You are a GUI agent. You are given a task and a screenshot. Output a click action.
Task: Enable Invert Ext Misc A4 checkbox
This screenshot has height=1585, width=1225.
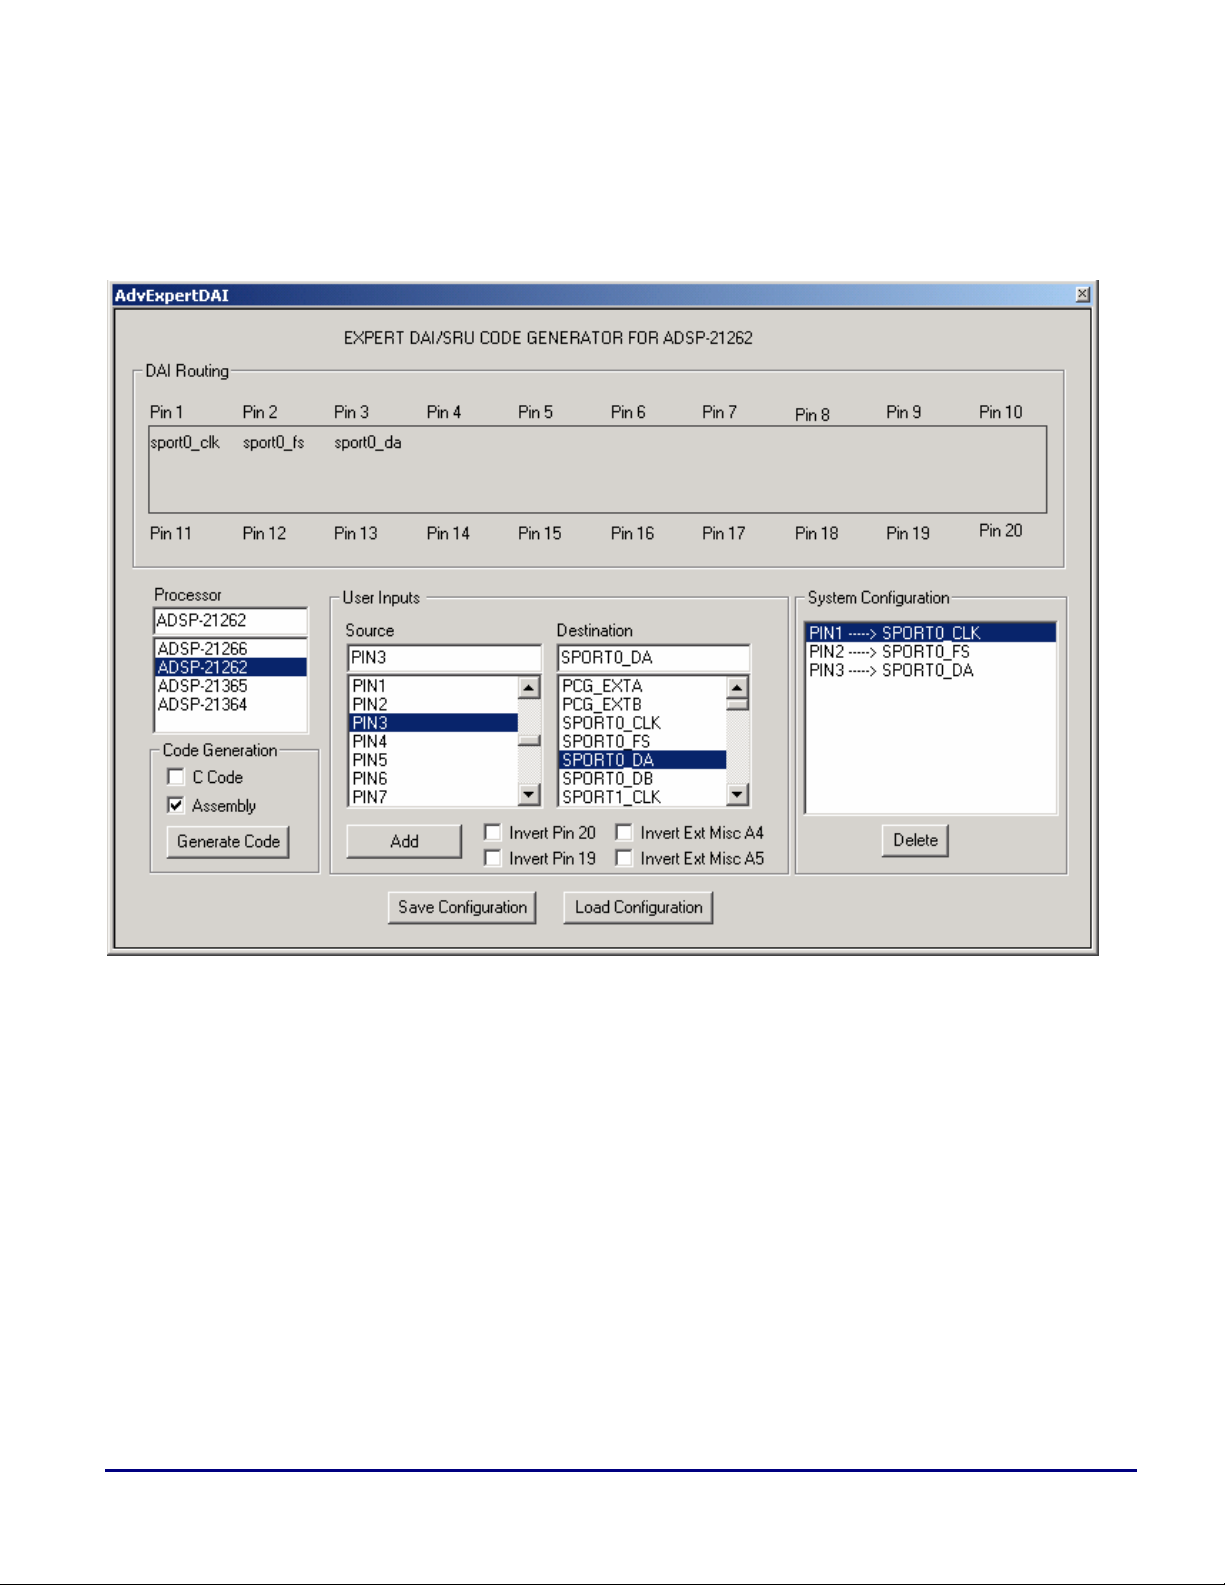[624, 832]
